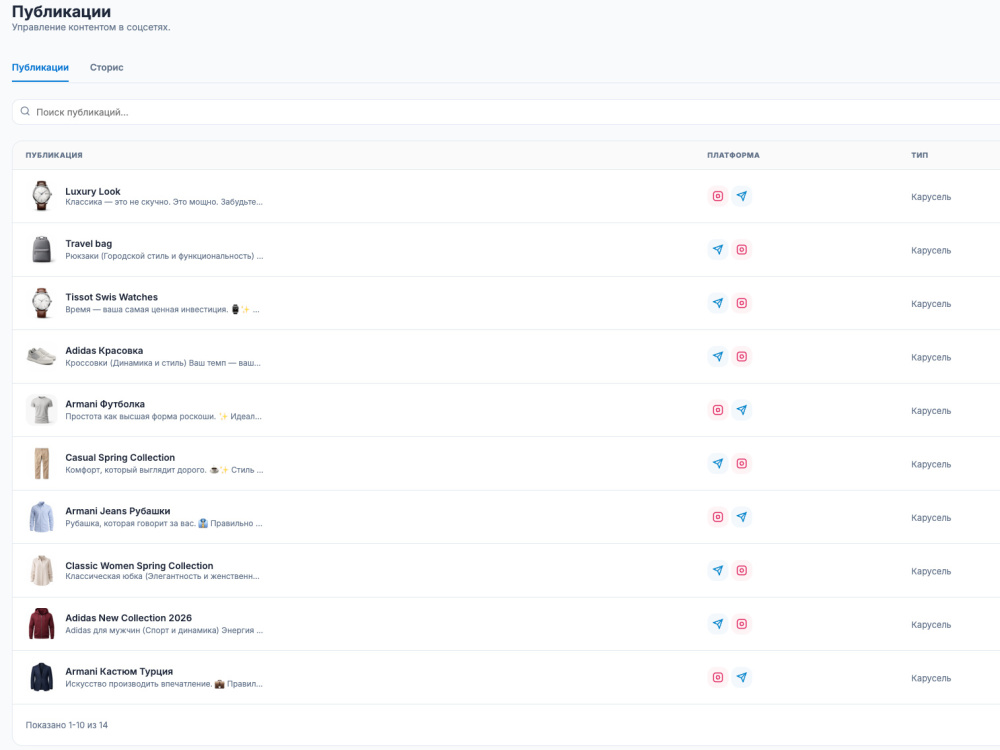Click Instagram icon for Tissot Swis Watches
The height and width of the screenshot is (750, 1000).
(x=741, y=303)
